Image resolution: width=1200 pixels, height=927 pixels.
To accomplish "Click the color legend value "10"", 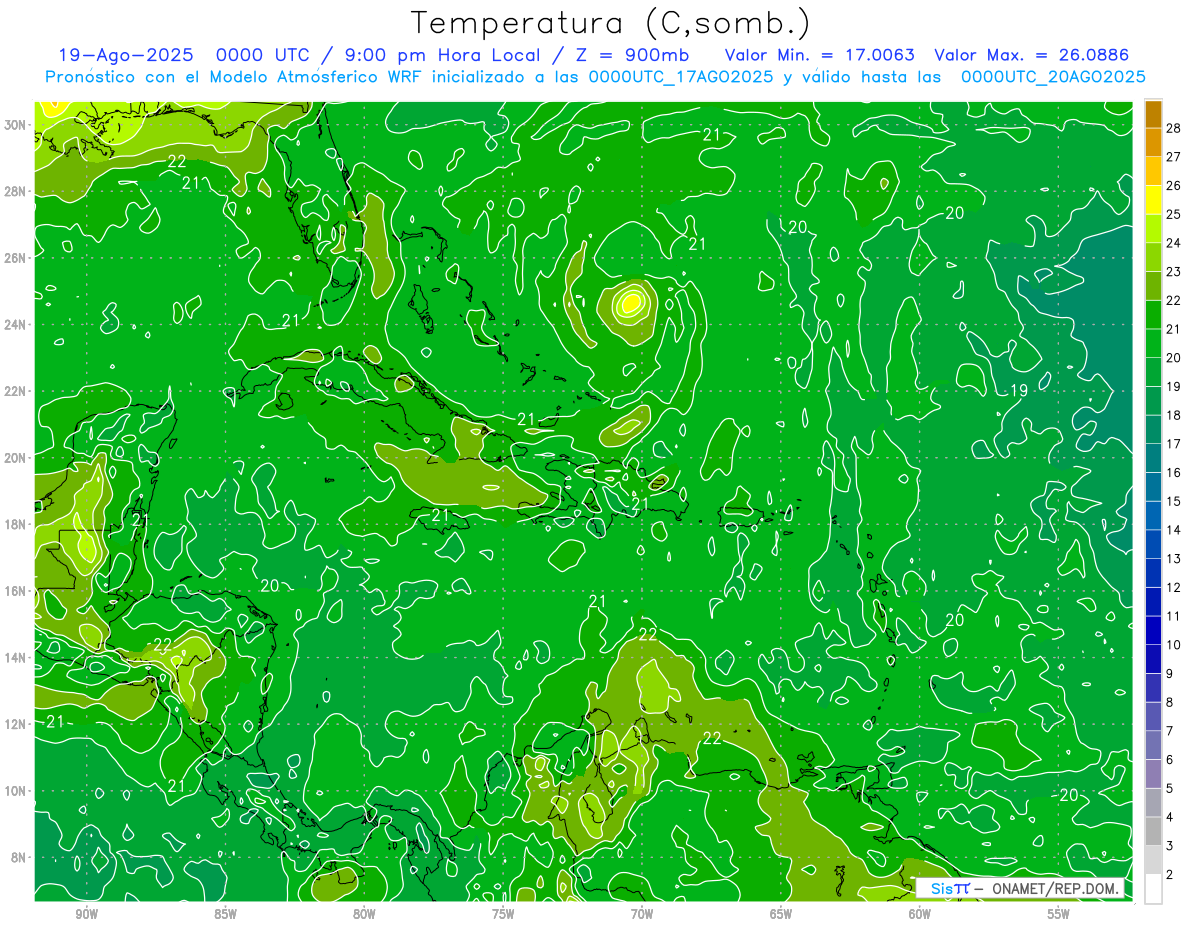I will point(1174,645).
